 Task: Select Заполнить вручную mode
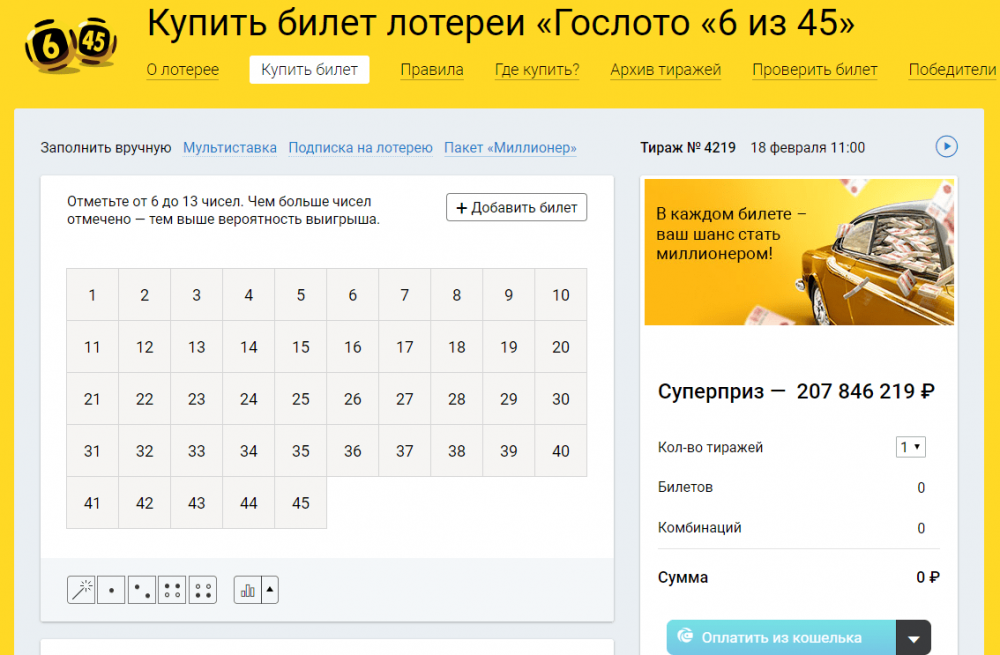pos(106,147)
